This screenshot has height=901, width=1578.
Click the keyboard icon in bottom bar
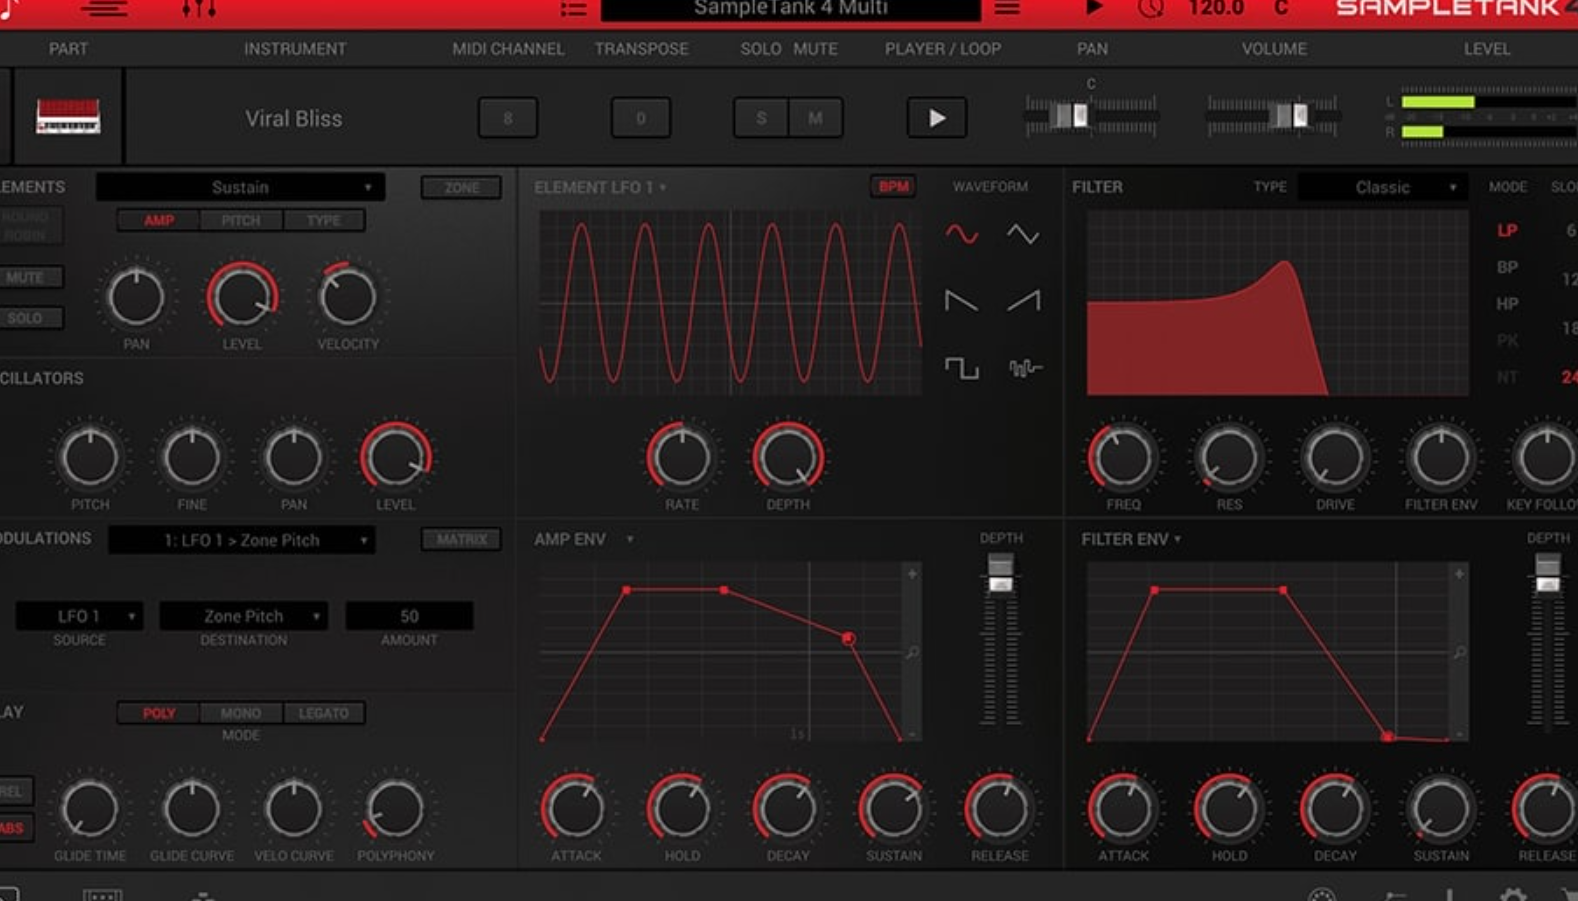102,894
